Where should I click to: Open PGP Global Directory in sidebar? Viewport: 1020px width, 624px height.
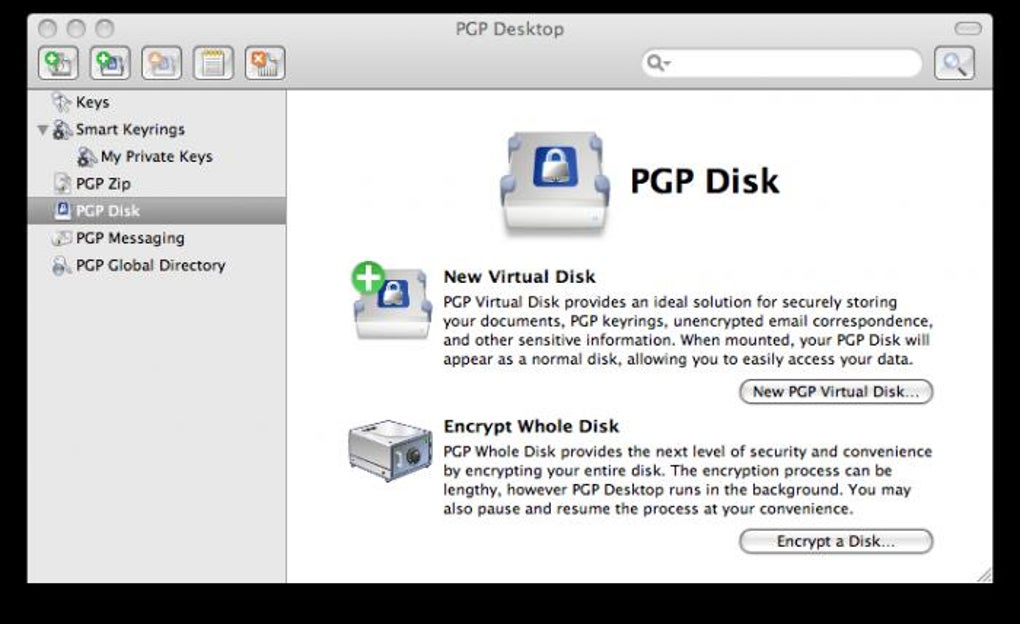coord(150,265)
